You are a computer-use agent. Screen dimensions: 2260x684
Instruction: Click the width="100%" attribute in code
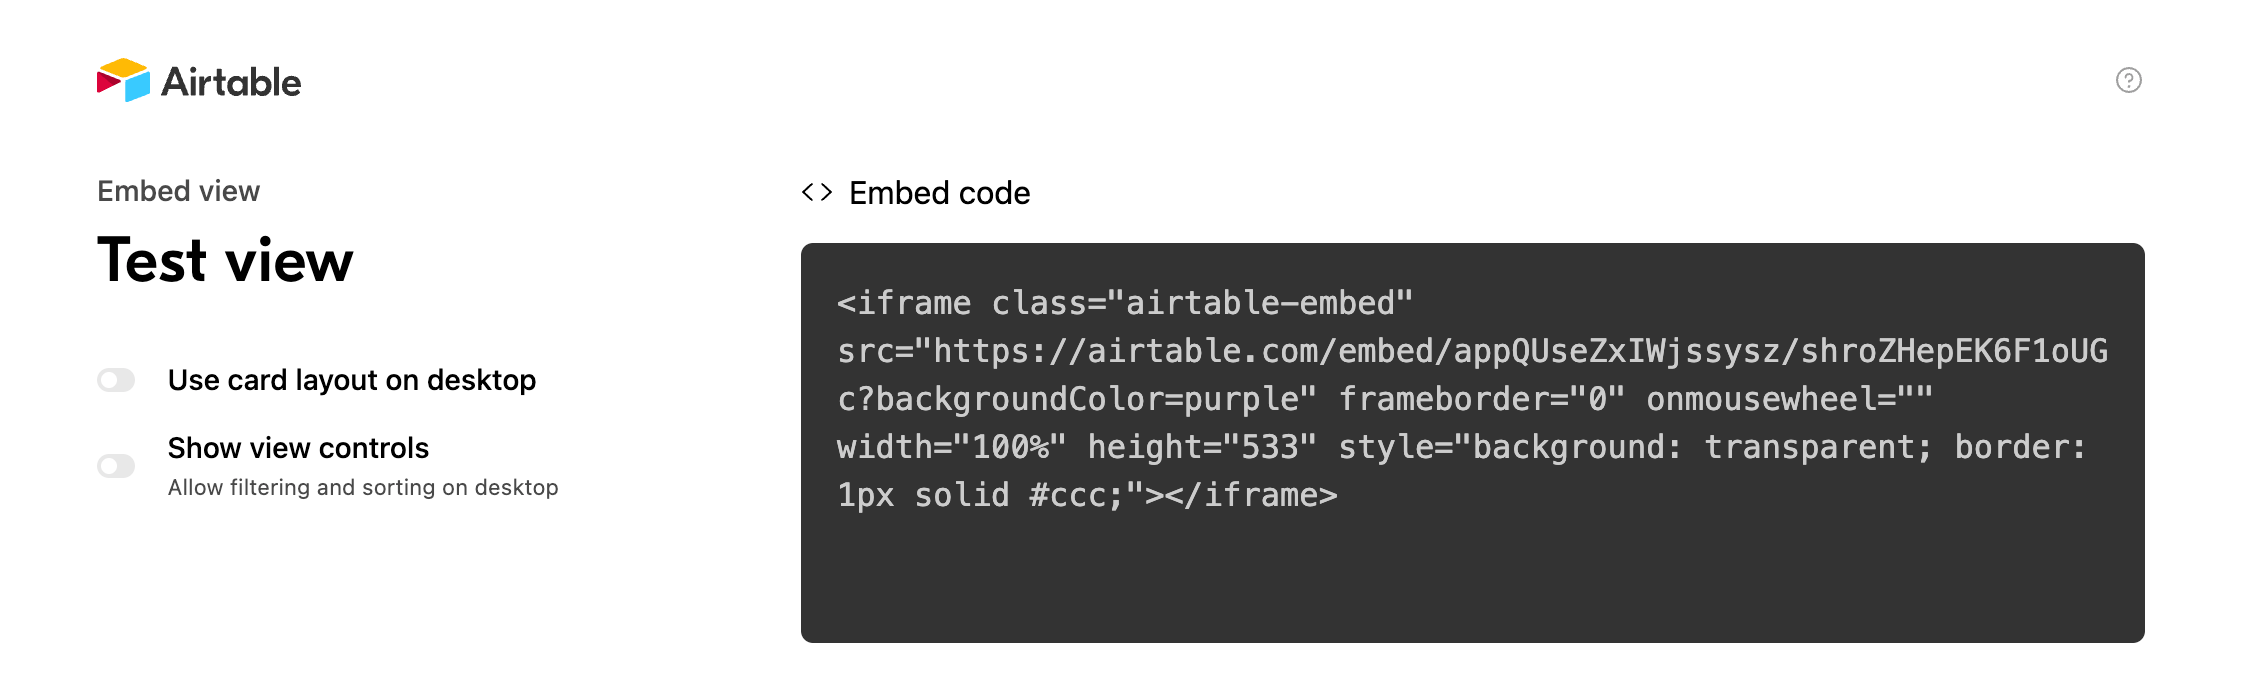pos(952,447)
